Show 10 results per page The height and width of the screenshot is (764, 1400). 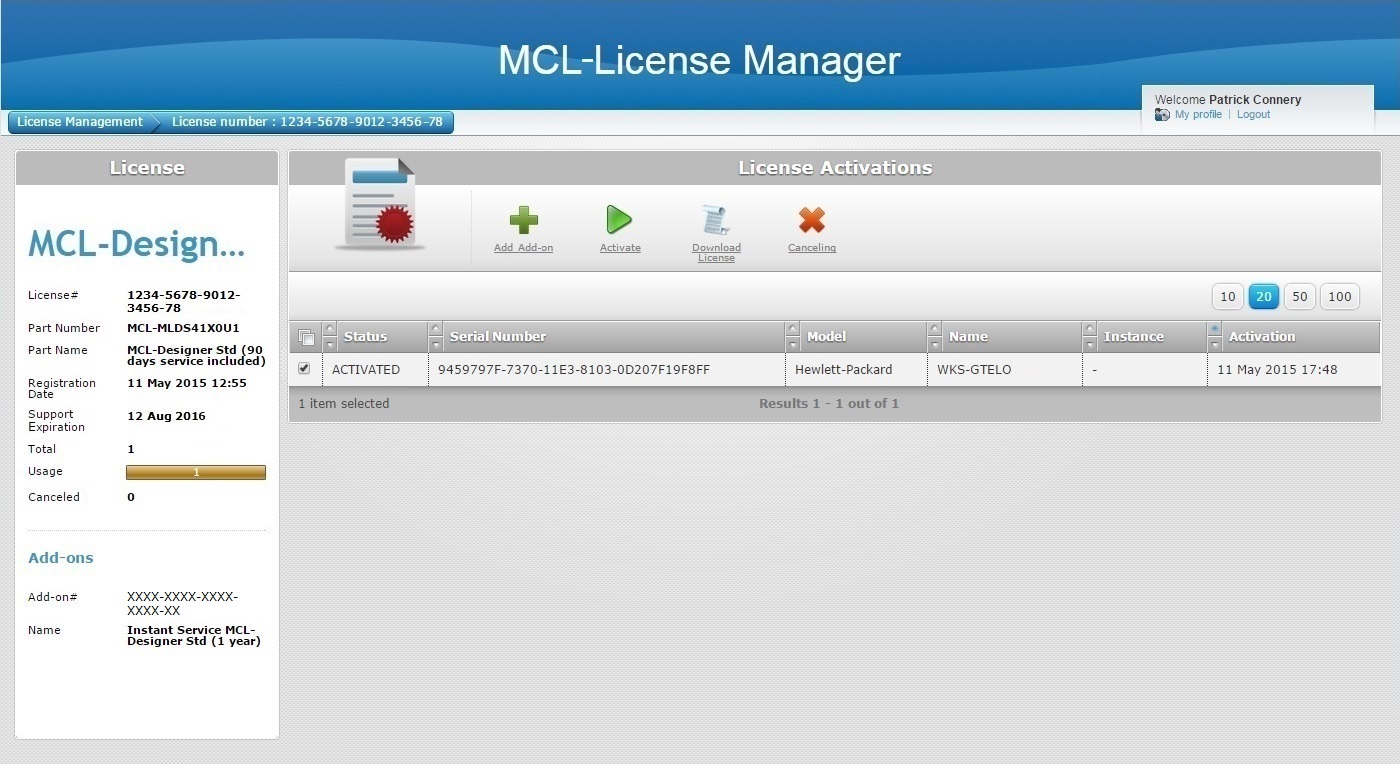point(1227,296)
